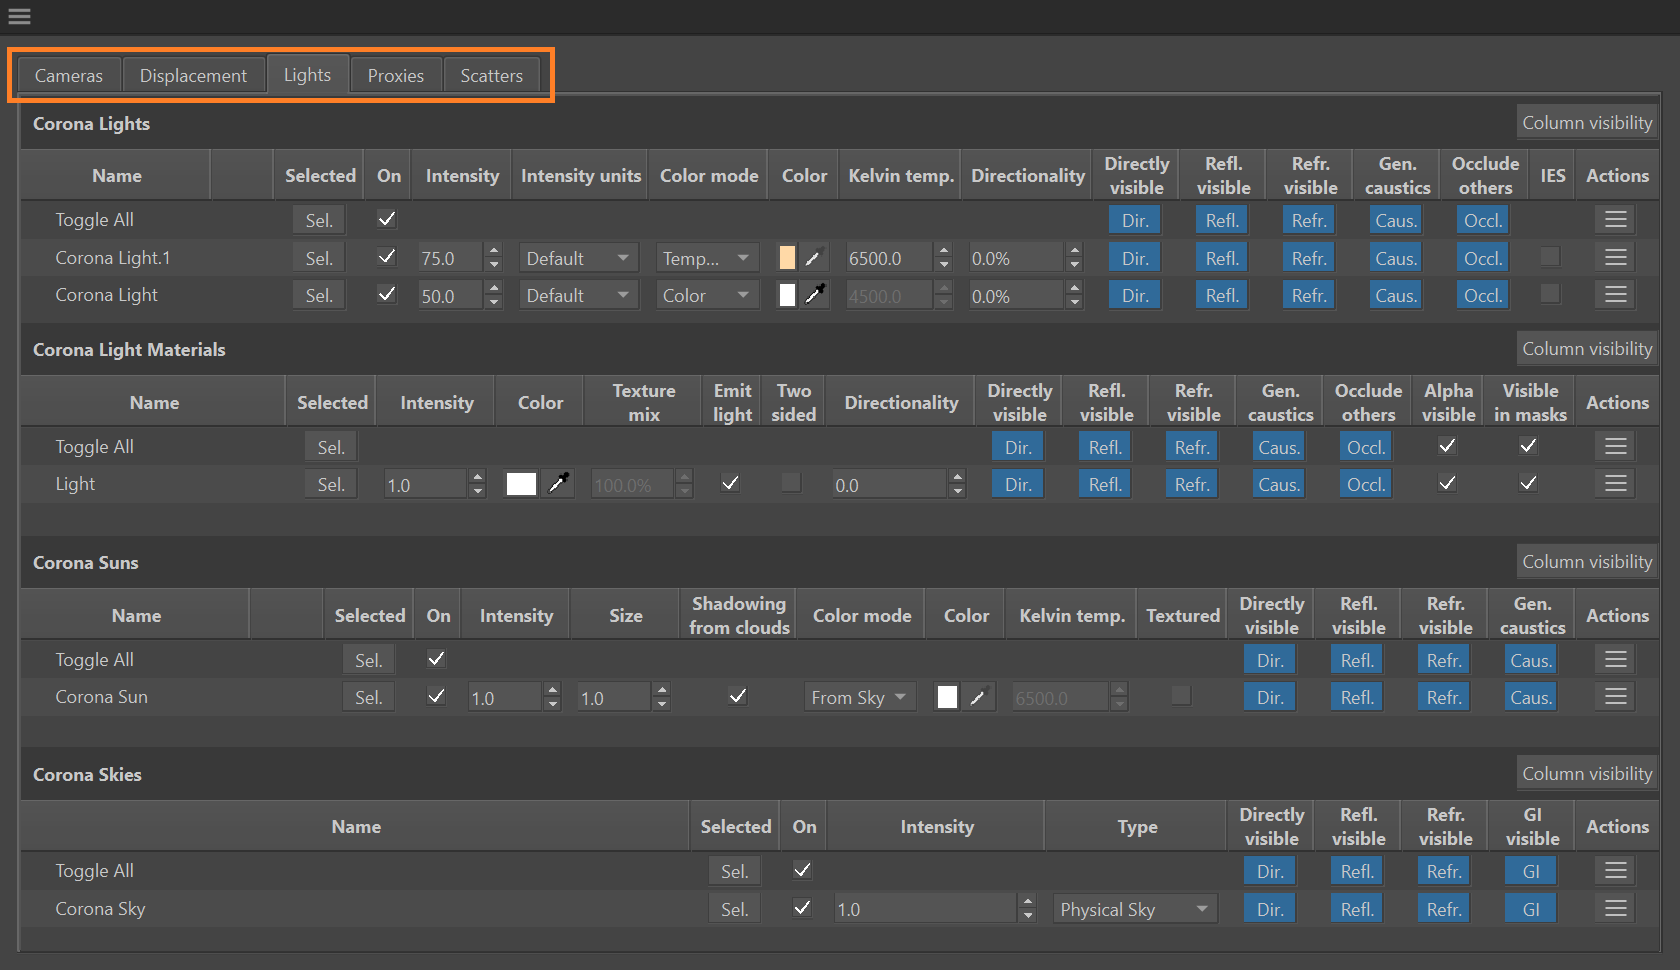Switch to the Cameras tab
Viewport: 1680px width, 970px height.
pos(69,76)
